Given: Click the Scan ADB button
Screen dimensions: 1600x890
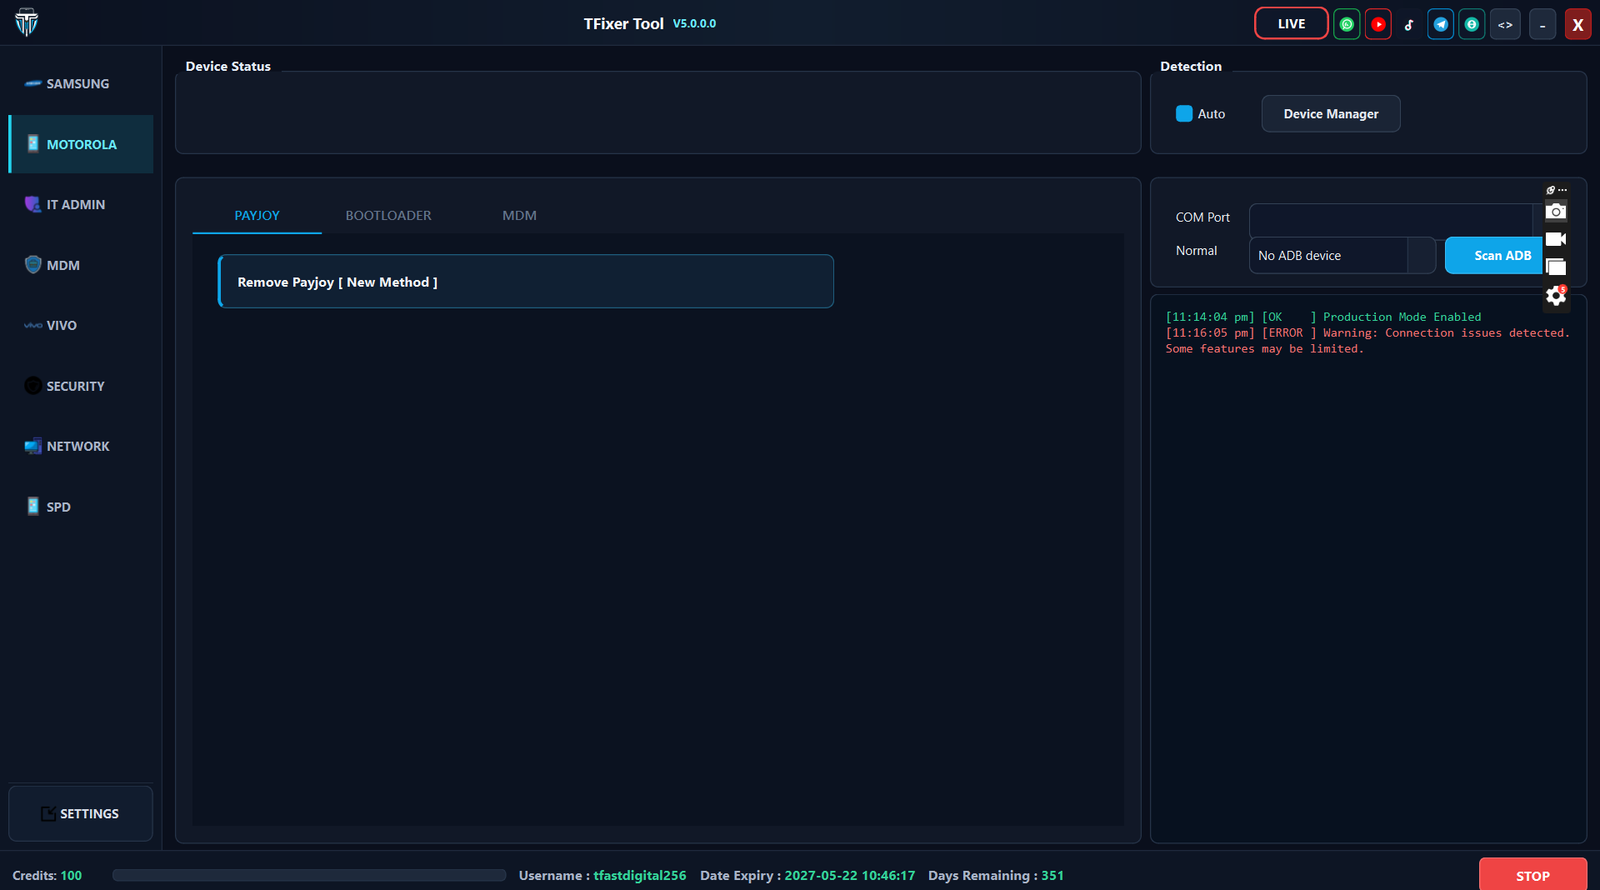Looking at the screenshot, I should 1495,255.
